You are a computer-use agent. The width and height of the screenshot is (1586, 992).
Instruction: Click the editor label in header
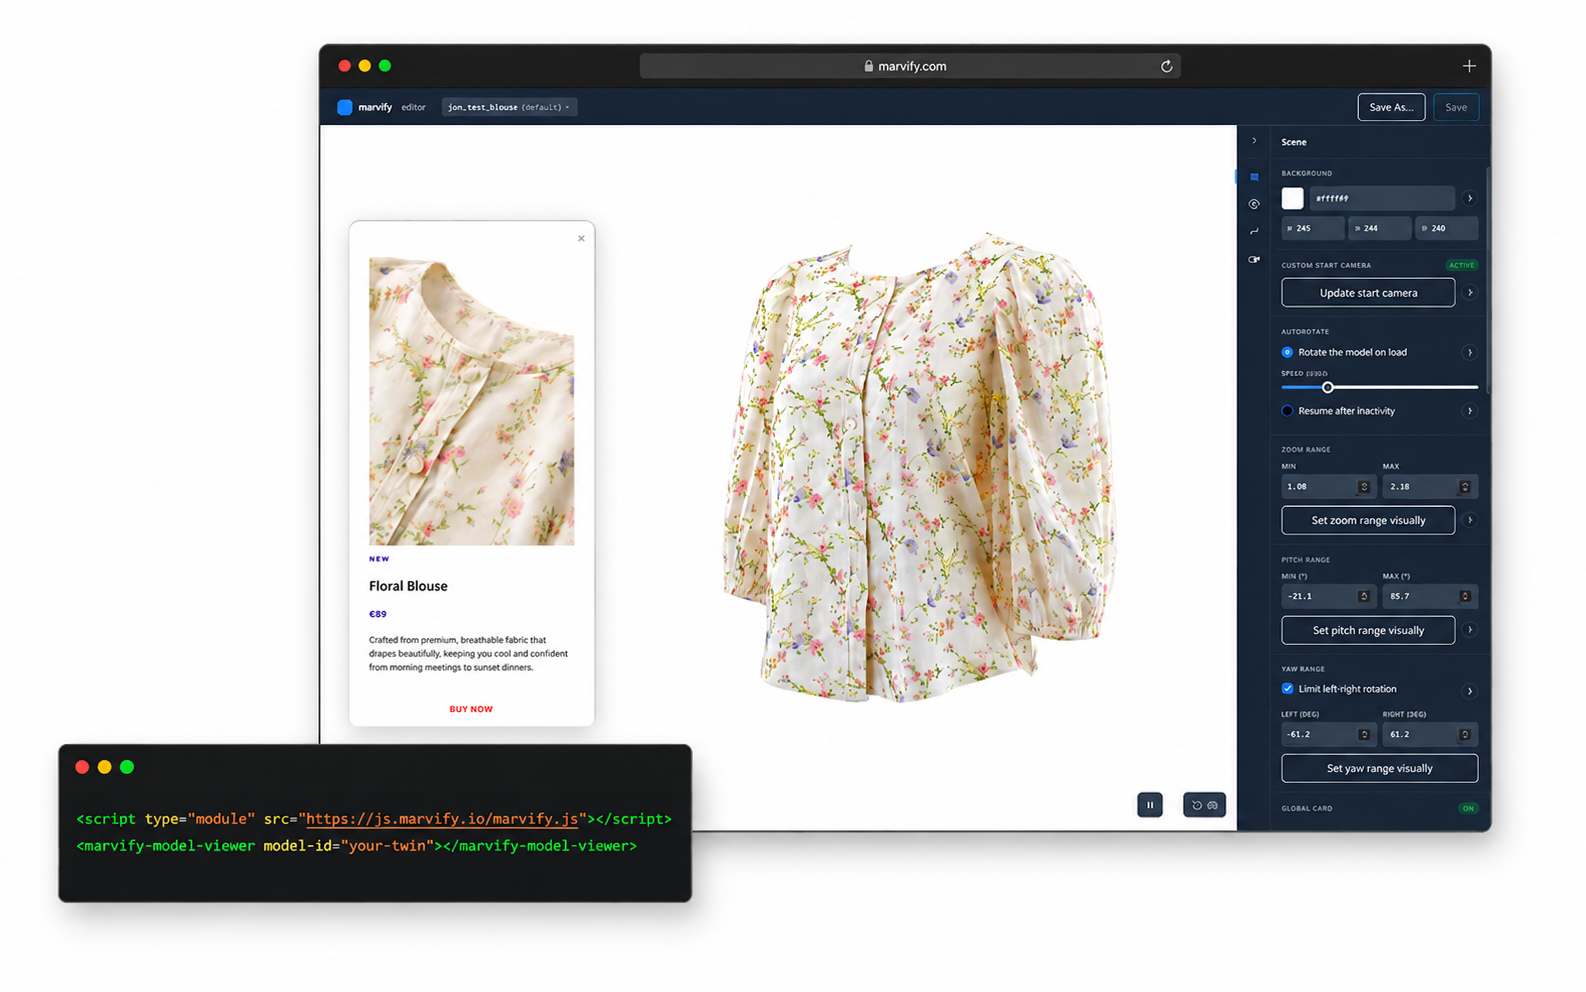click(414, 107)
